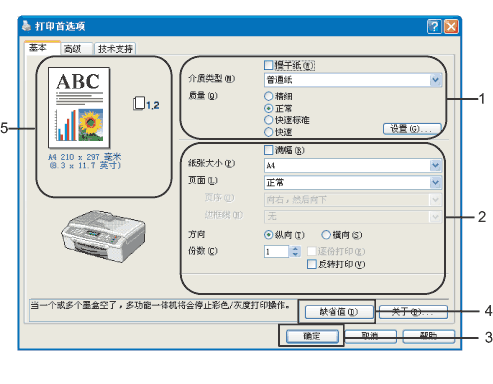Toggle the 反转打印 checkbox

(311, 264)
